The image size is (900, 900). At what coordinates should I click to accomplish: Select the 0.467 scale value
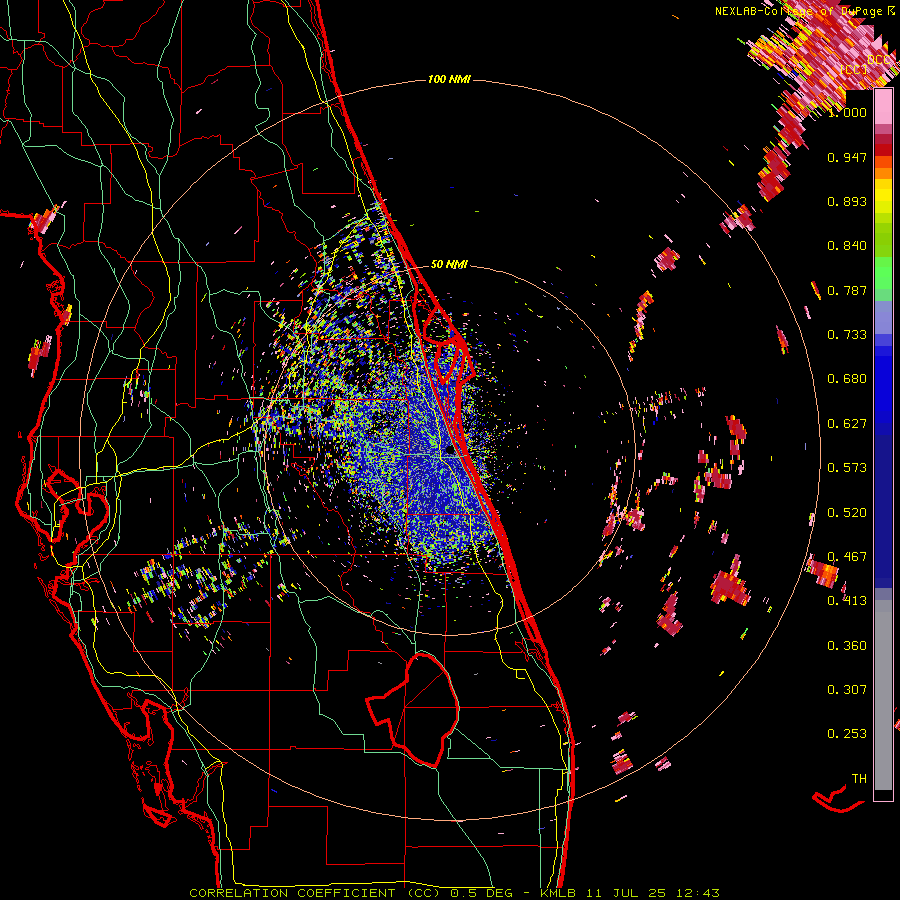847,557
